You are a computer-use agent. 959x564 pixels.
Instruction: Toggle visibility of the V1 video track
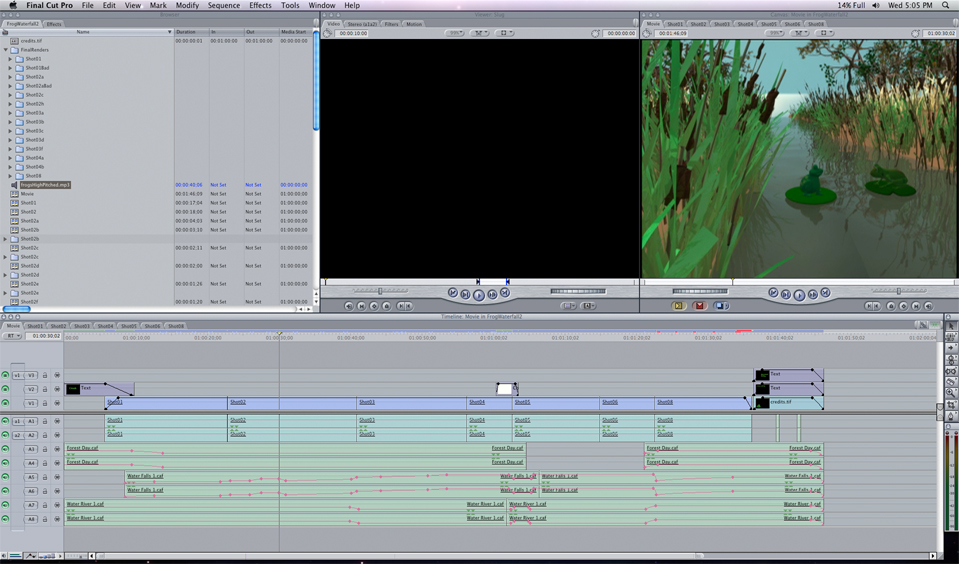point(5,403)
